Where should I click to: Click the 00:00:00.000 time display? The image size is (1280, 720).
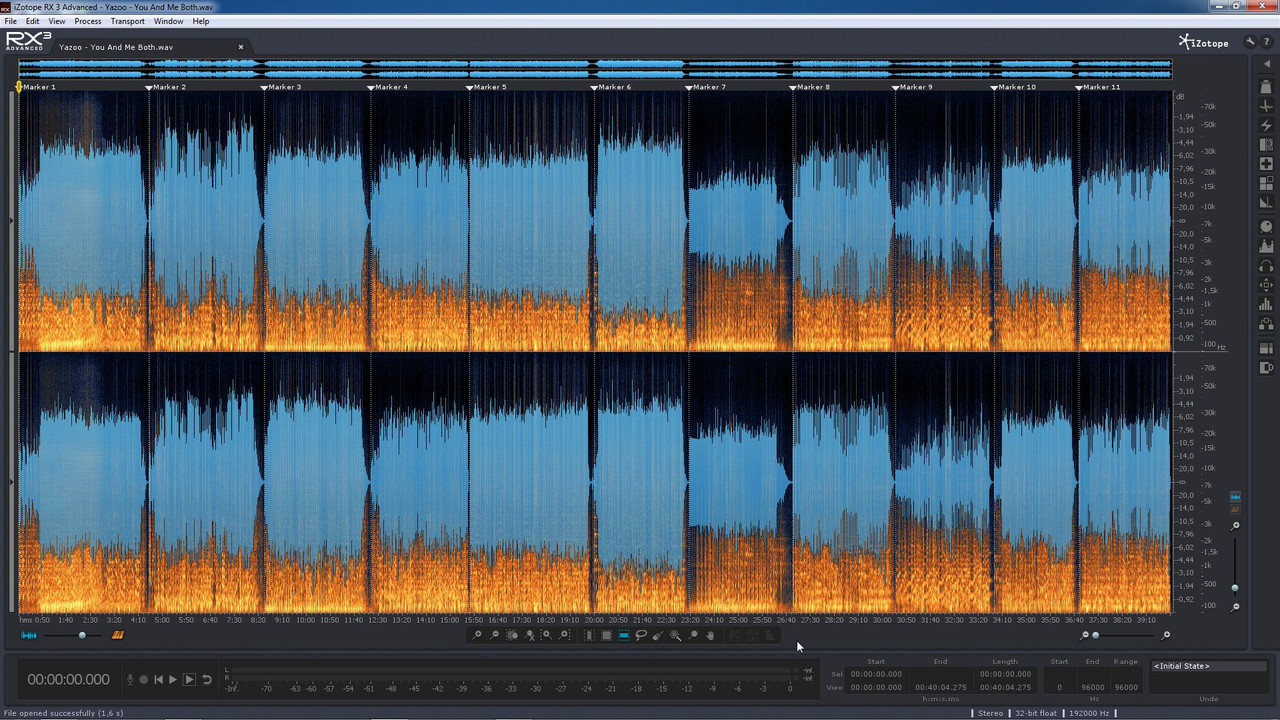(x=68, y=679)
